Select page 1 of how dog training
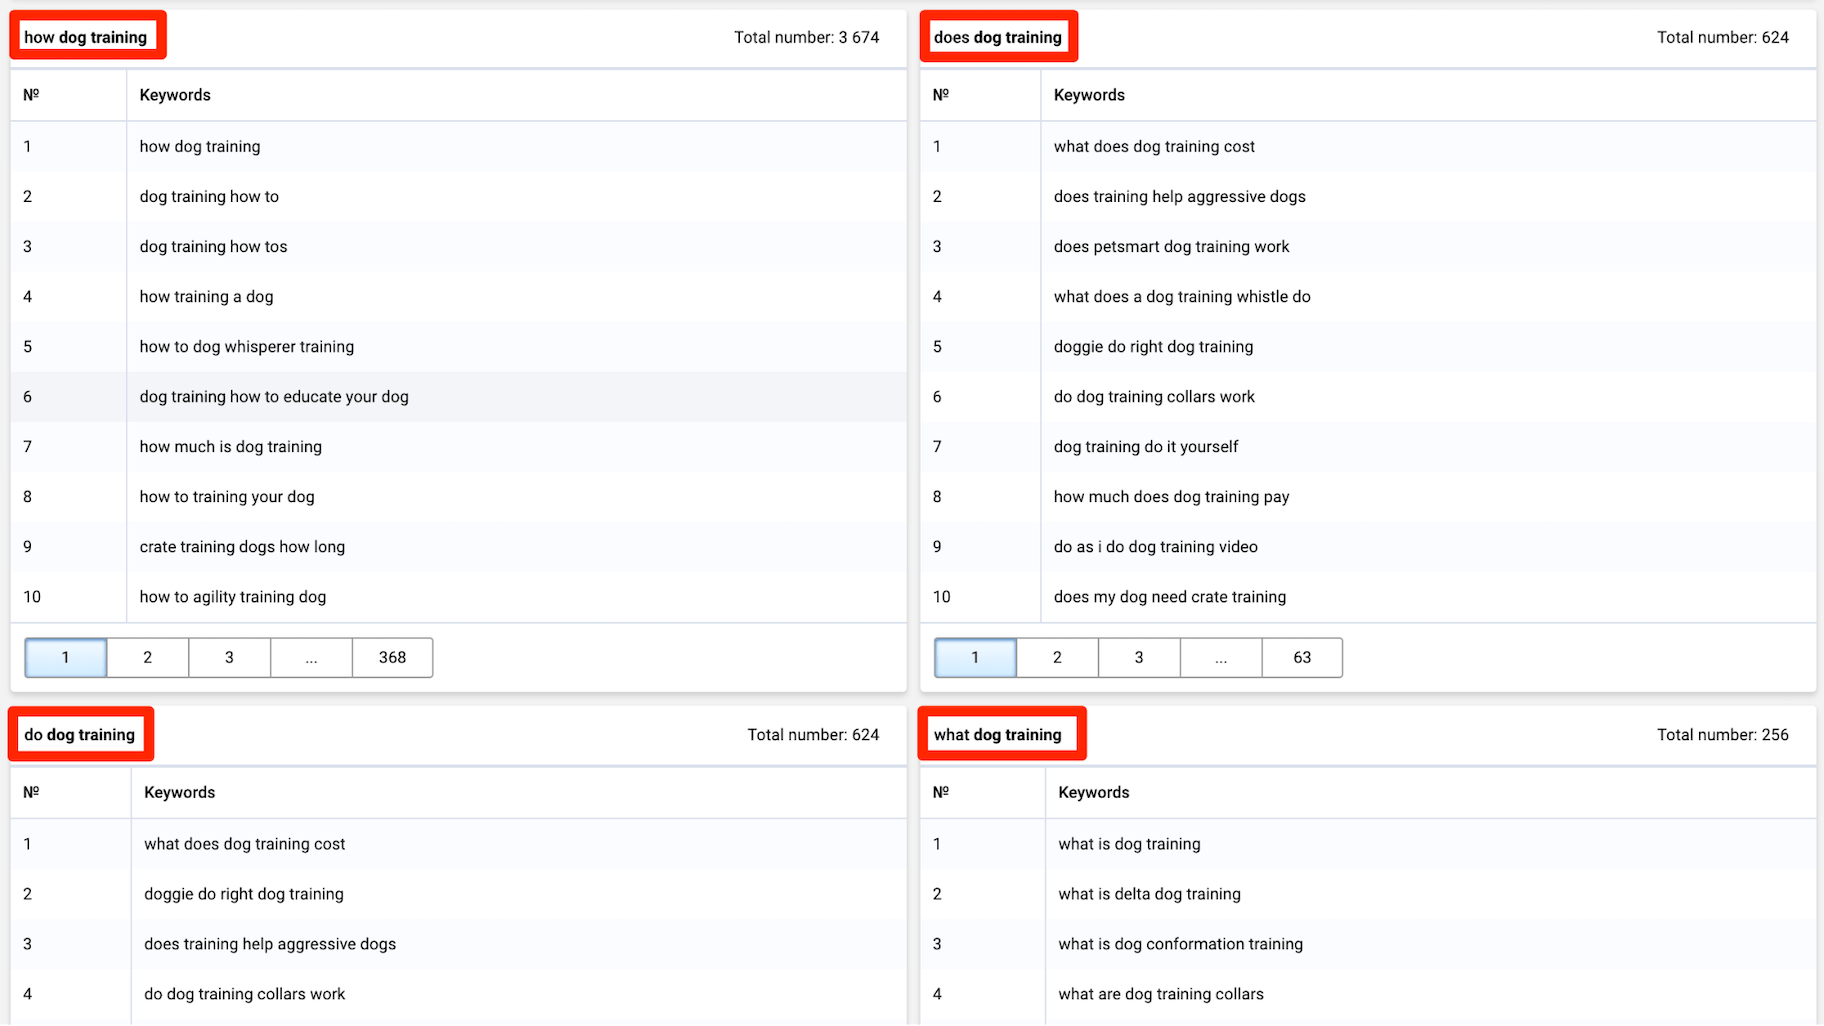 pyautogui.click(x=66, y=657)
